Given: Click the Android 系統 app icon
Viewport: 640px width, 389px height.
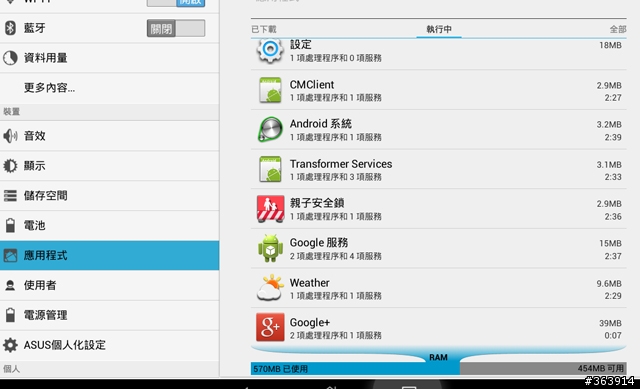Looking at the screenshot, I should (270, 129).
